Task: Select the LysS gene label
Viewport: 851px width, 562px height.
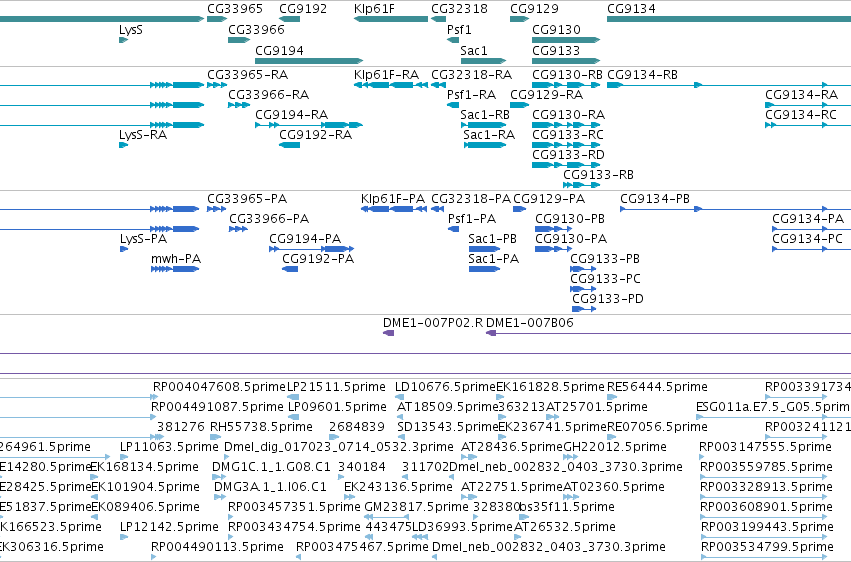Action: pyautogui.click(x=131, y=30)
